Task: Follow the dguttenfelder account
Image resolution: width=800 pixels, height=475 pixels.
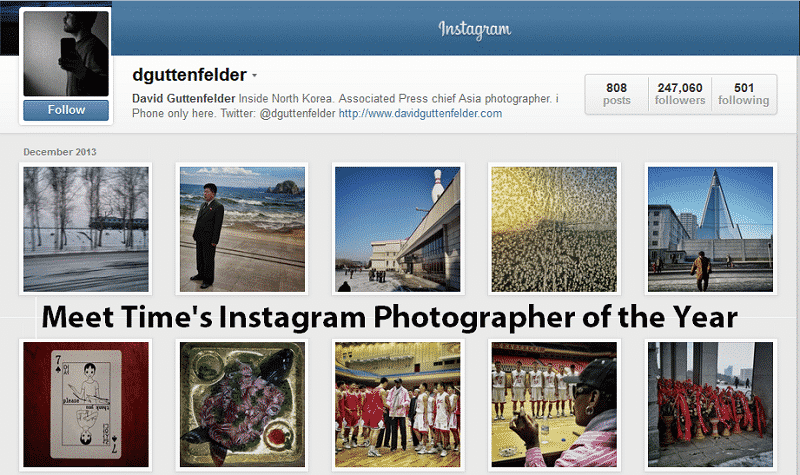Action: pyautogui.click(x=66, y=110)
